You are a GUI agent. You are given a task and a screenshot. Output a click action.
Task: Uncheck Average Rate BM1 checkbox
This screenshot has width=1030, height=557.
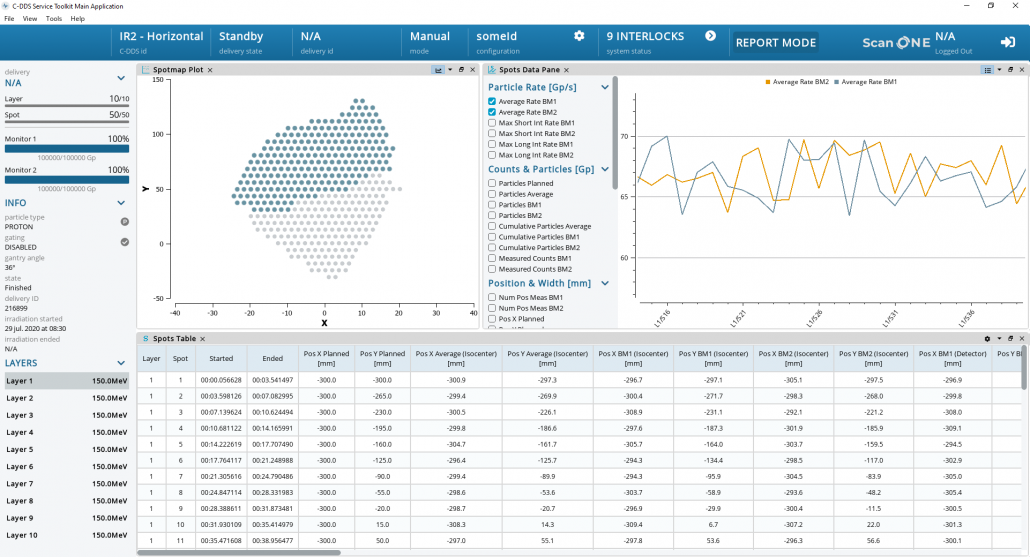pos(492,102)
